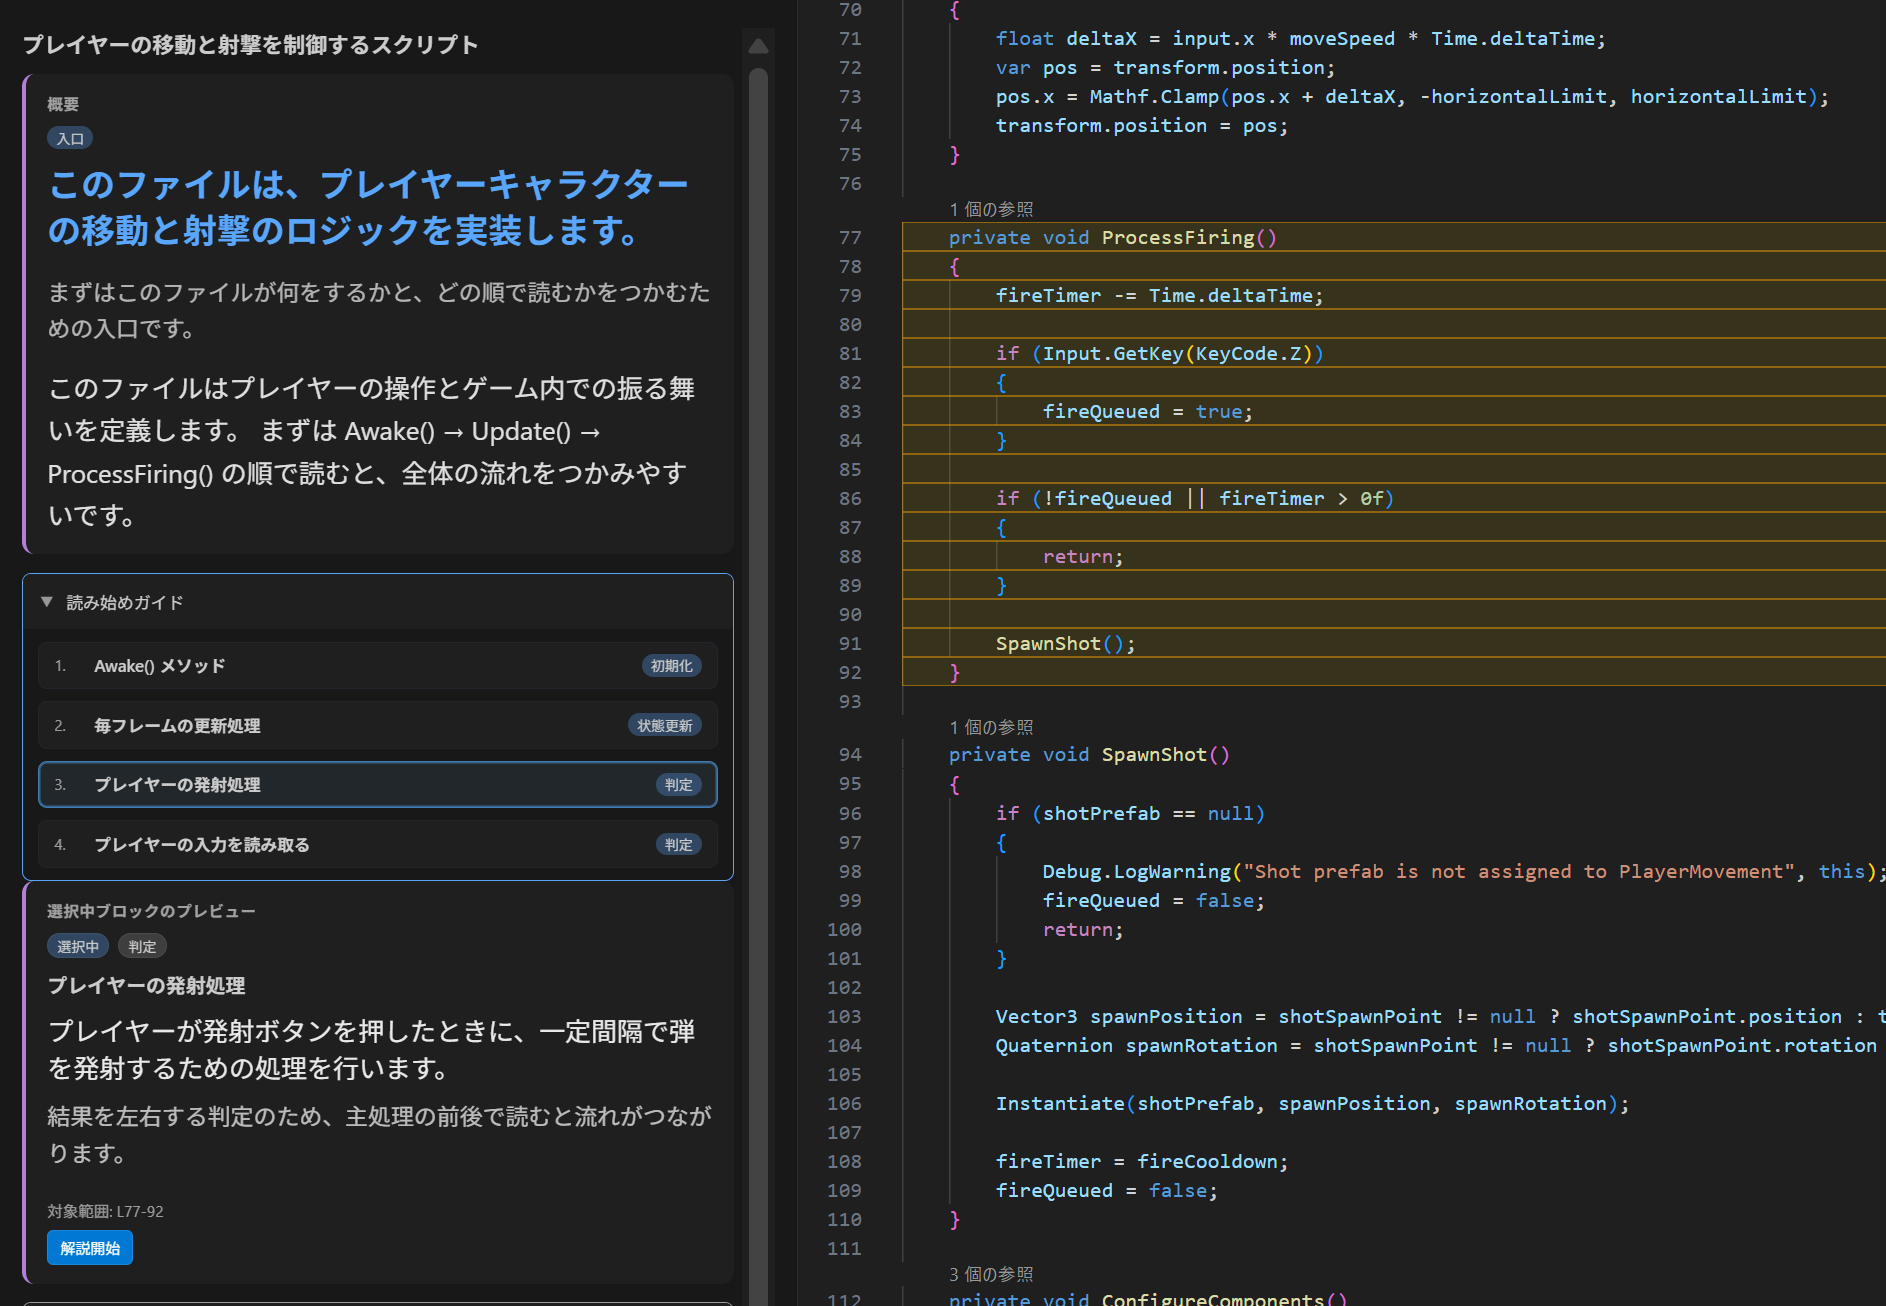This screenshot has width=1886, height=1306.
Task: Open 1 個の参照 above SpawnShot()
Action: [991, 726]
